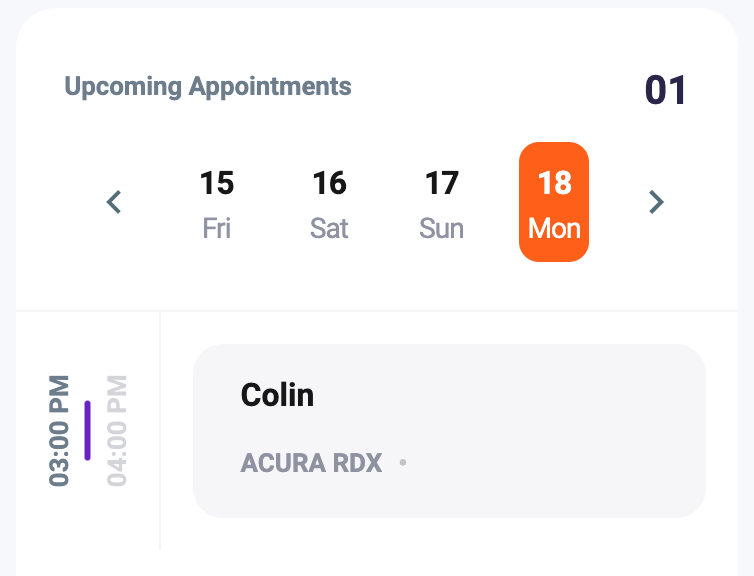
Task: Click the 'Sun' weekday label
Action: [x=441, y=228]
